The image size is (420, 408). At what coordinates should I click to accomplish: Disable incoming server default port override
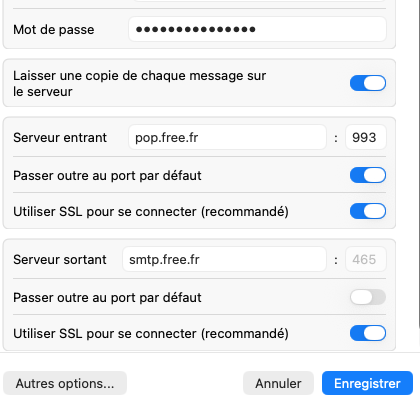[x=368, y=175]
